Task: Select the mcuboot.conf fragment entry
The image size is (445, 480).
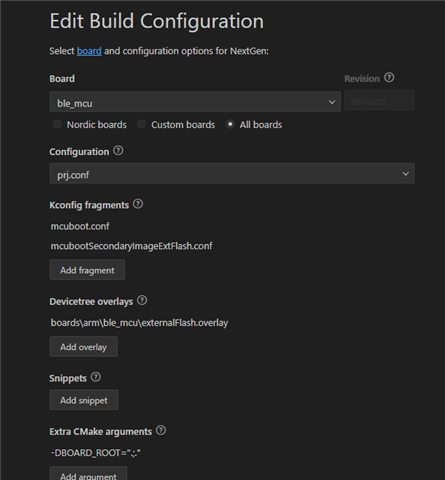Action: (80, 226)
